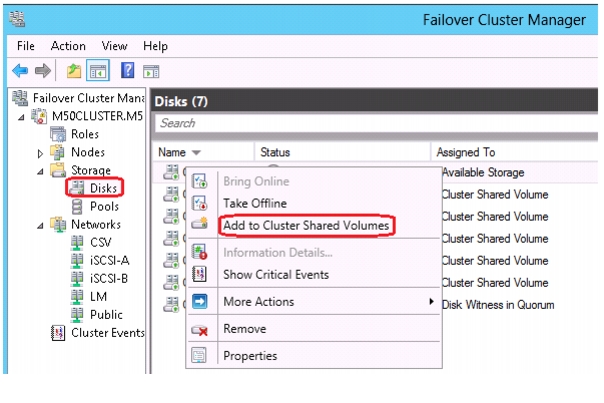Choose Properties from the context menu
Image resolution: width=604 pixels, height=403 pixels.
(250, 356)
